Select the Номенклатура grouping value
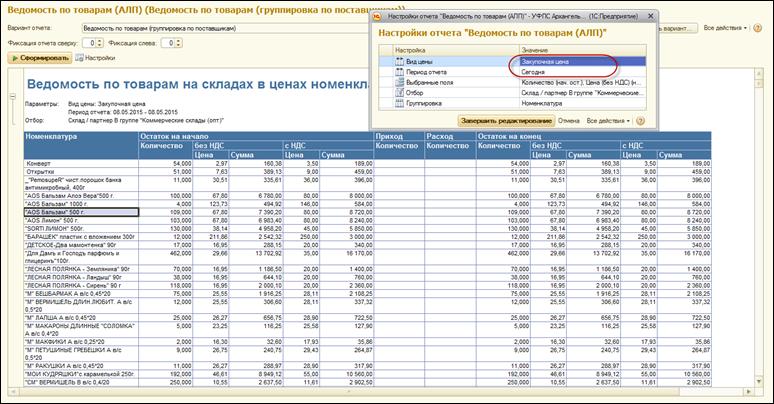The height and width of the screenshot is (404, 774). 583,103
